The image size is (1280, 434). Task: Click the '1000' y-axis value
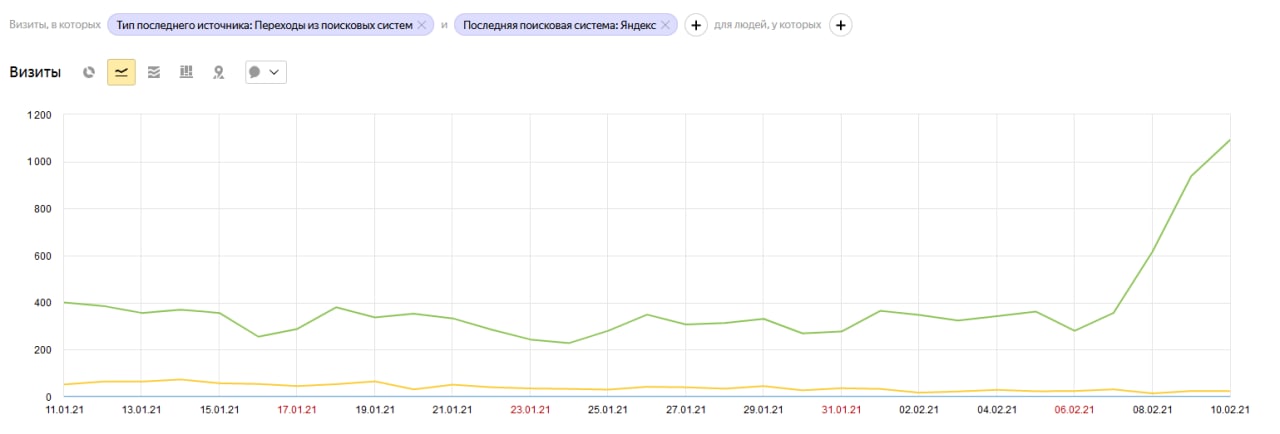[40, 162]
